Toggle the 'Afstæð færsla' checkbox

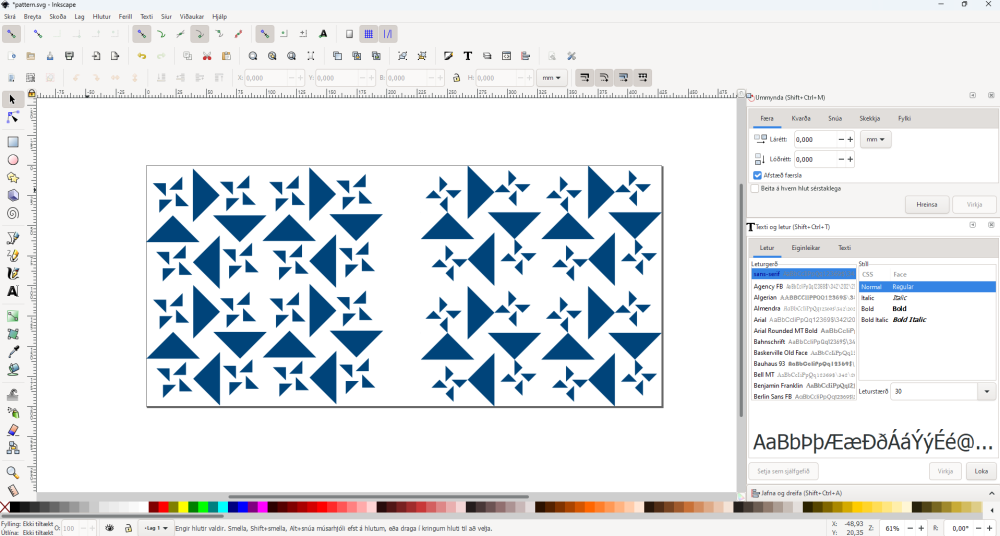pyautogui.click(x=758, y=175)
